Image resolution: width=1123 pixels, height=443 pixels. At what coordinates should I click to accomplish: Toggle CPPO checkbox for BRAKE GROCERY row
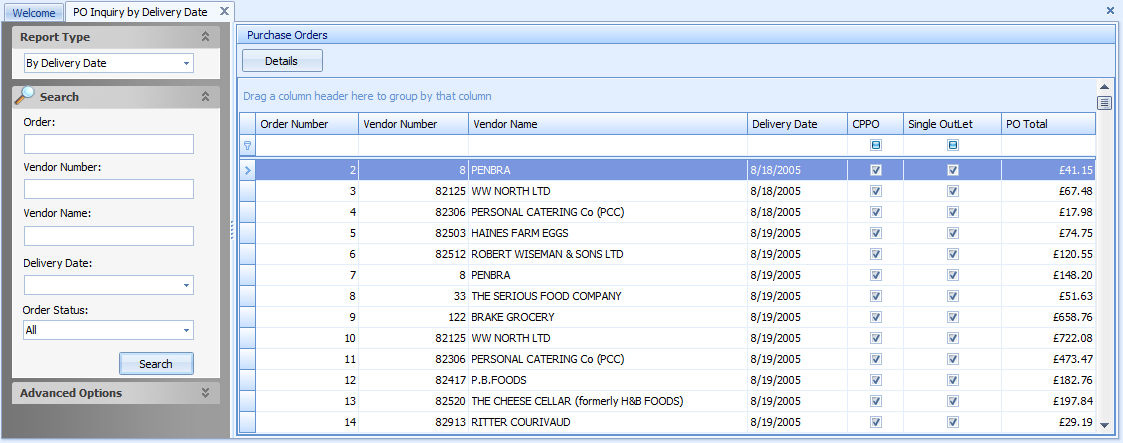click(x=875, y=317)
